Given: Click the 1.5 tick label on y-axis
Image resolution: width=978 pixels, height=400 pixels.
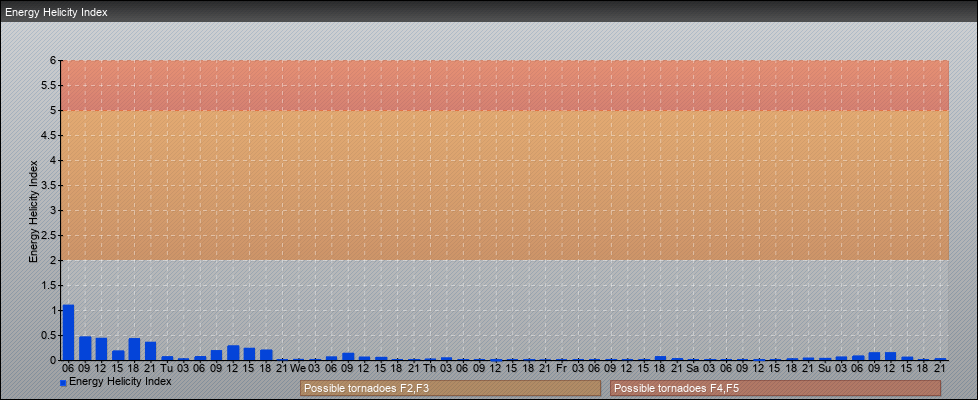Looking at the screenshot, I should pyautogui.click(x=49, y=285).
